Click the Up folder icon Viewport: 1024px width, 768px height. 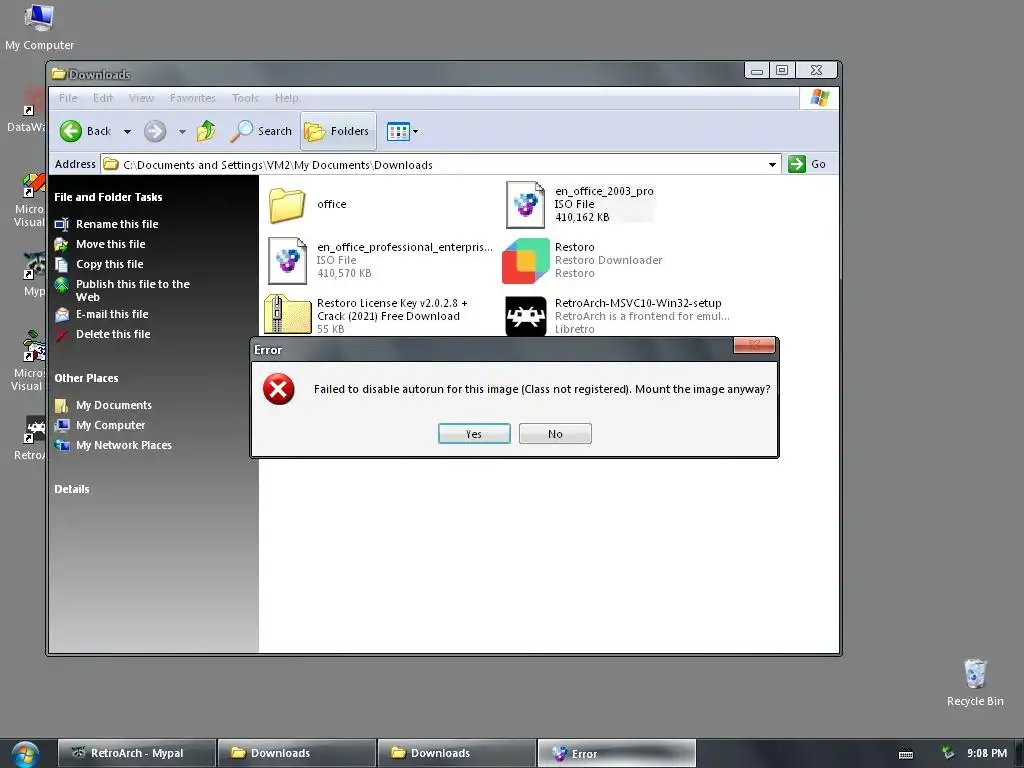tap(206, 131)
